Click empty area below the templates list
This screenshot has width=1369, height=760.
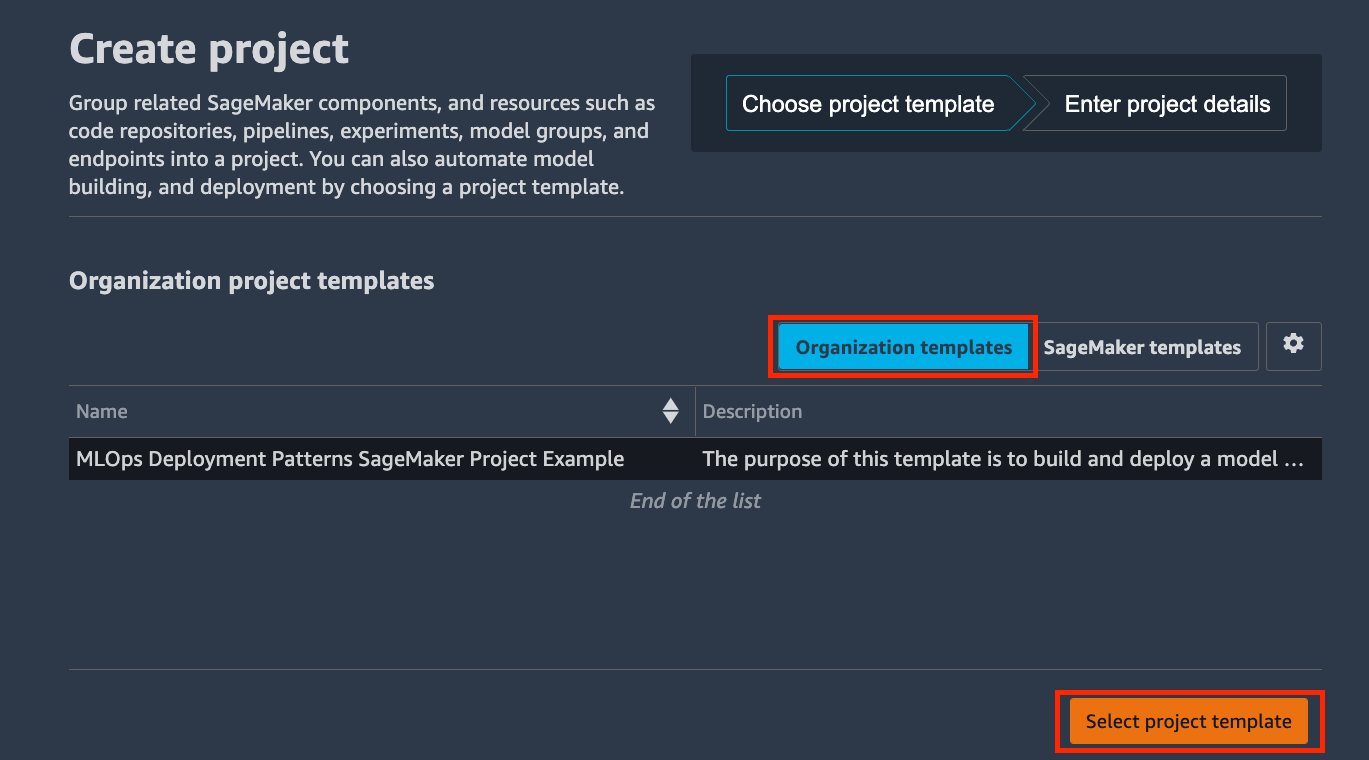(x=695, y=590)
